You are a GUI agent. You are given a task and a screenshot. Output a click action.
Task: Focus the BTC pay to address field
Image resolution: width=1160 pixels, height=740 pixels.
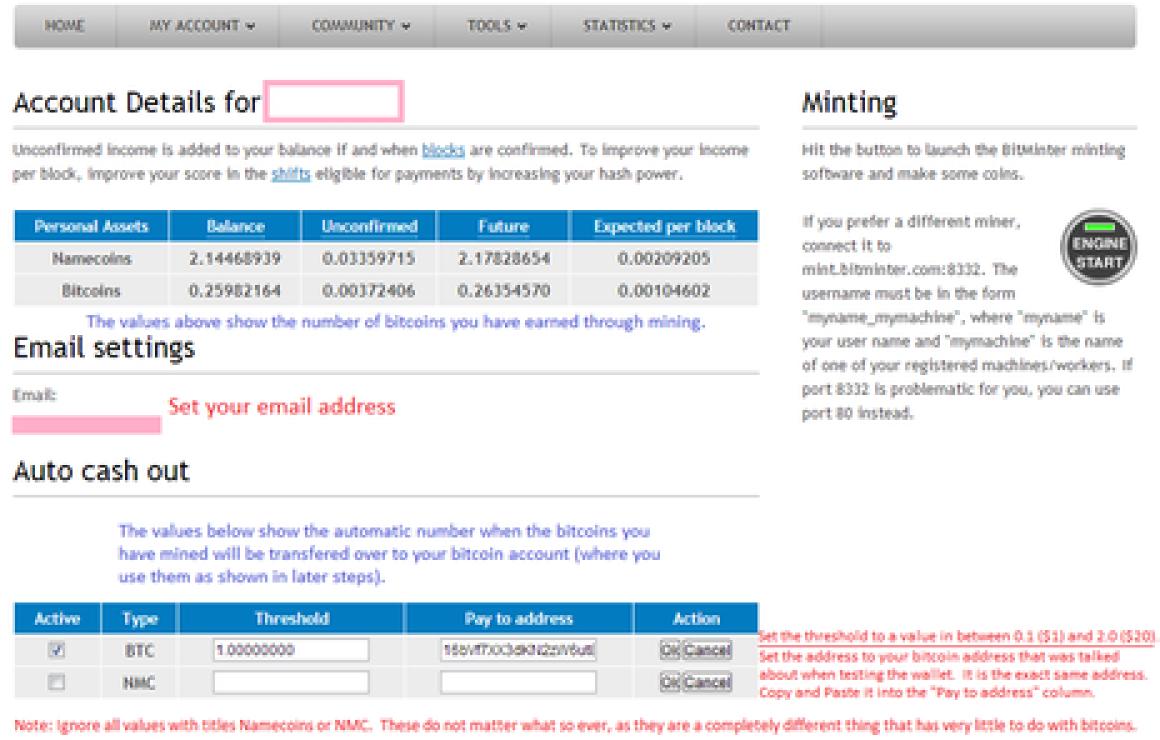coord(518,650)
